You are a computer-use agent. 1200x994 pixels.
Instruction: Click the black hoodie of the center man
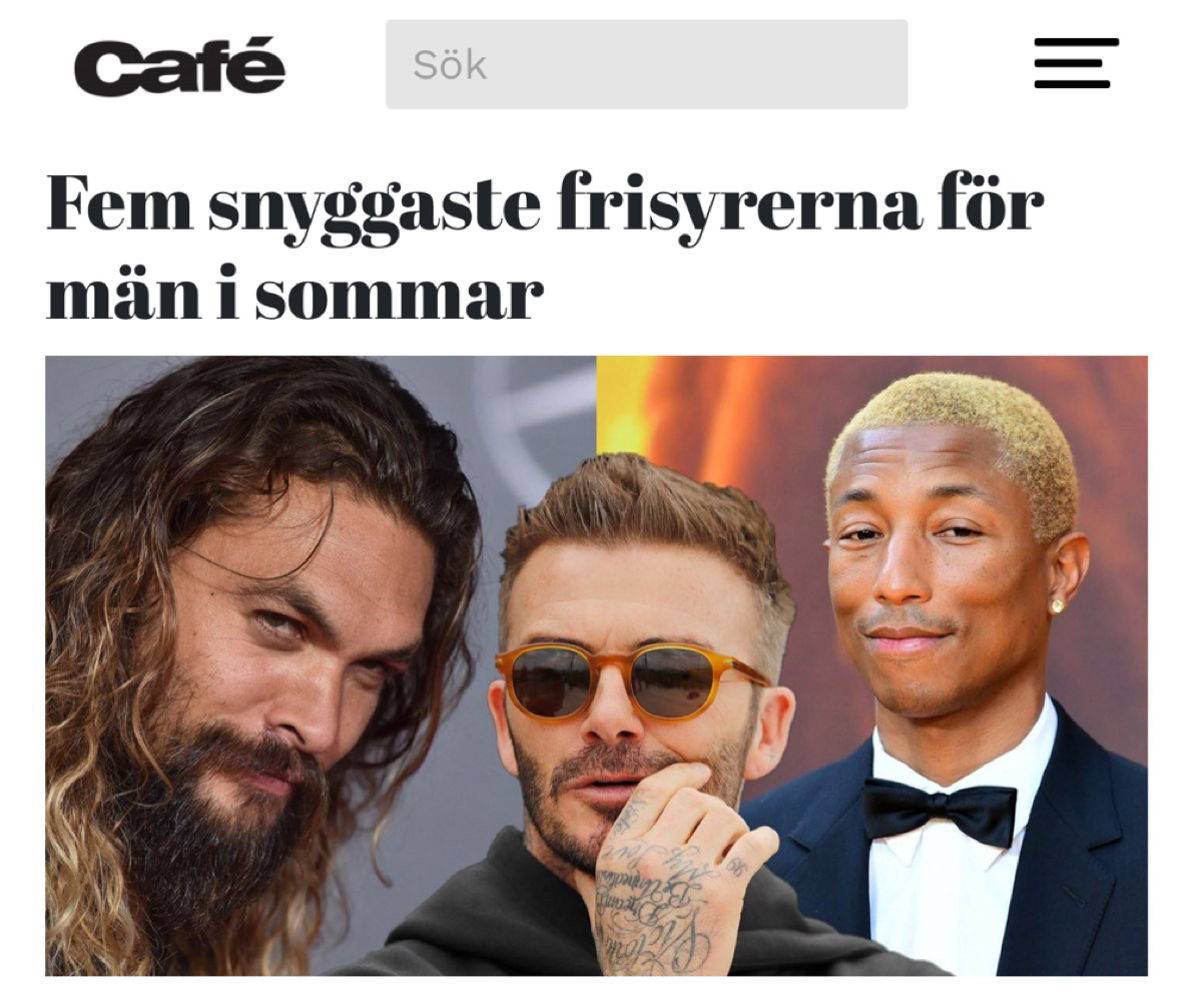point(500,920)
